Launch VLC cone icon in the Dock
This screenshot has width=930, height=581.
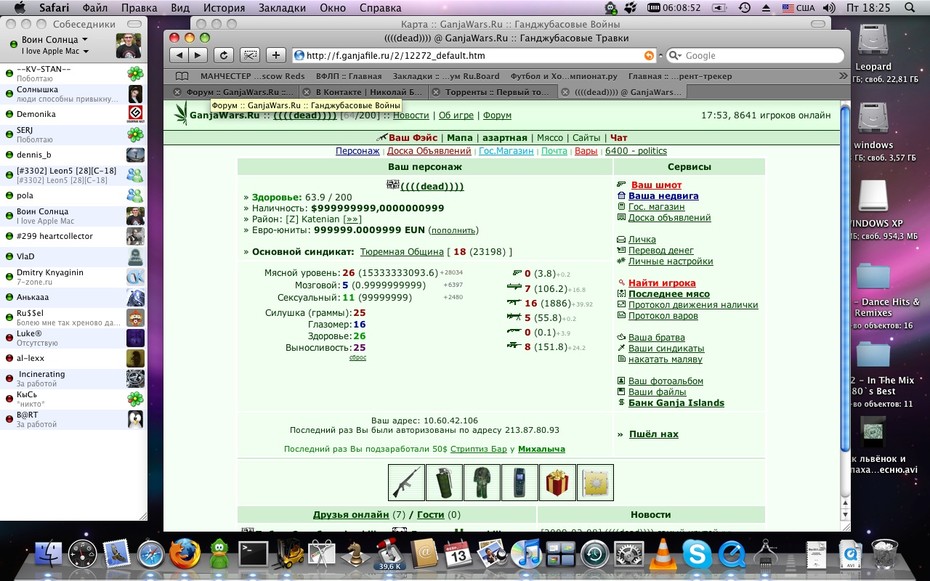click(x=663, y=554)
